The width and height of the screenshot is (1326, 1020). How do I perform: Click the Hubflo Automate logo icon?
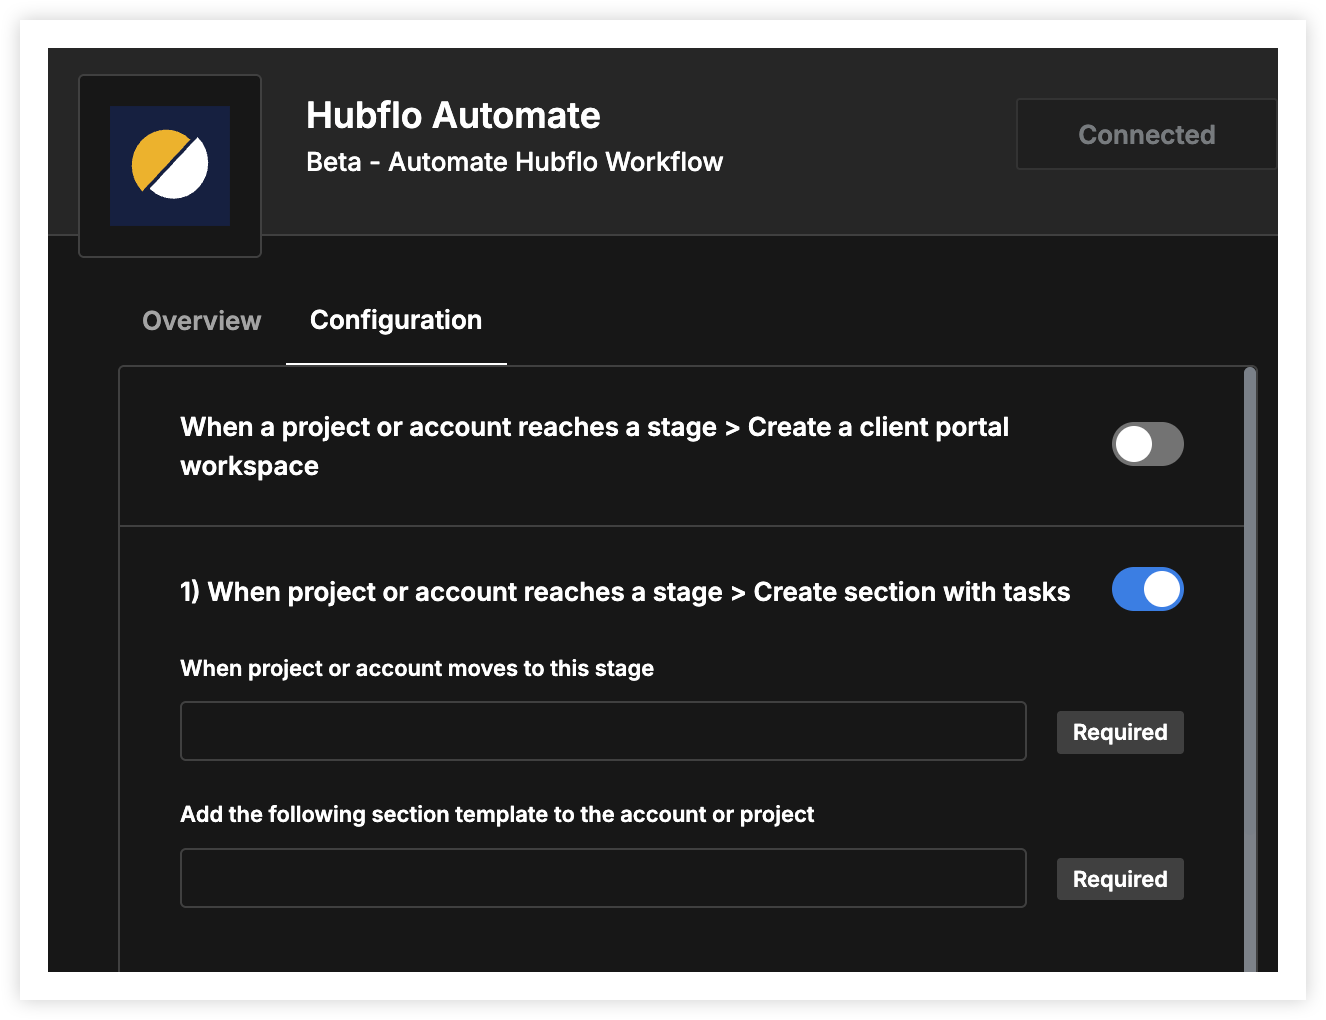[x=170, y=165]
